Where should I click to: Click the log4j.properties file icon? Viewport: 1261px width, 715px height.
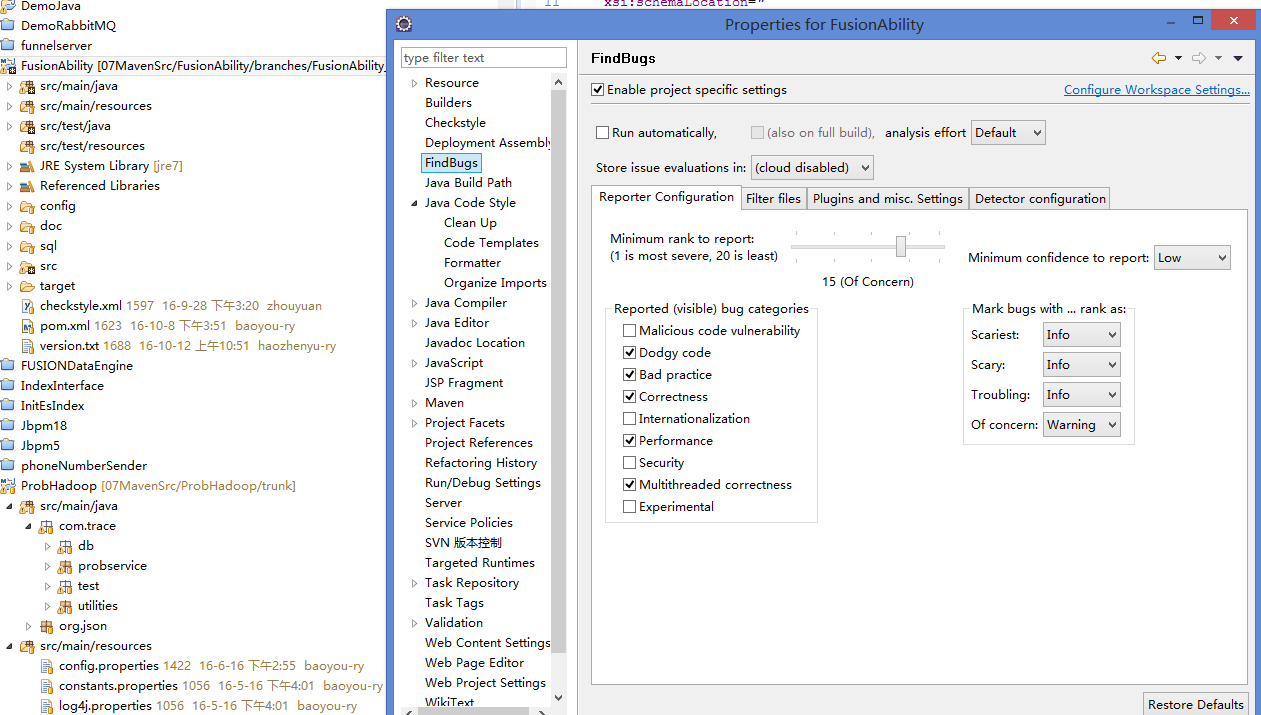pyautogui.click(x=47, y=706)
